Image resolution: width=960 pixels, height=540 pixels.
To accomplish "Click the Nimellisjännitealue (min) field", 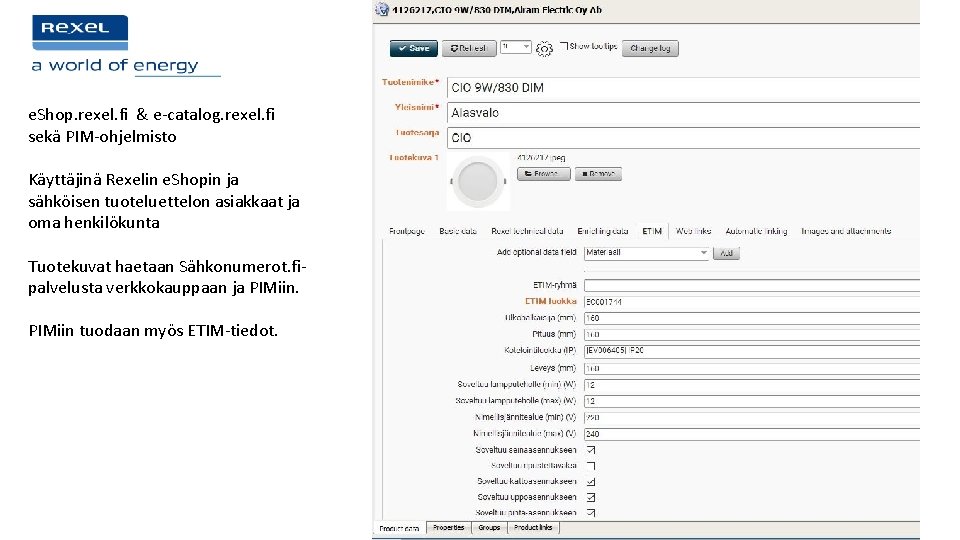I will point(752,417).
